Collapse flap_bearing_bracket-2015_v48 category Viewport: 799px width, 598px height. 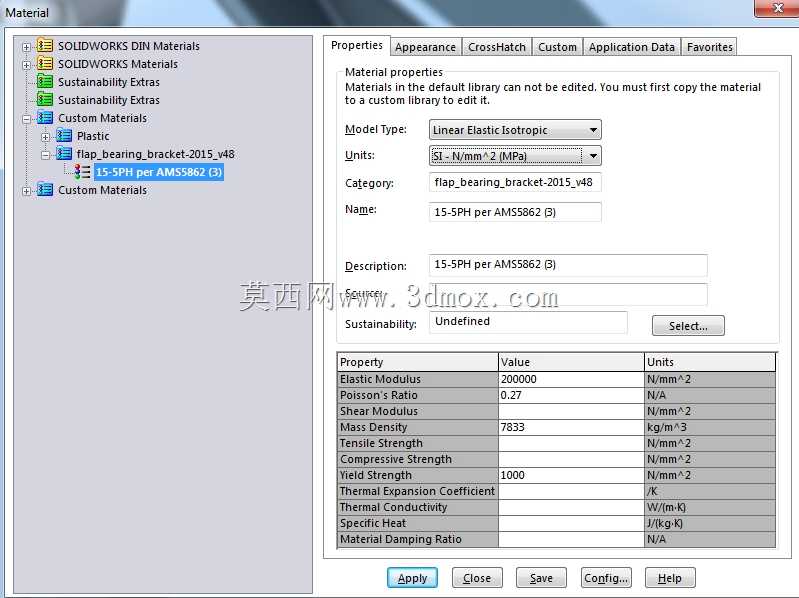(45, 155)
